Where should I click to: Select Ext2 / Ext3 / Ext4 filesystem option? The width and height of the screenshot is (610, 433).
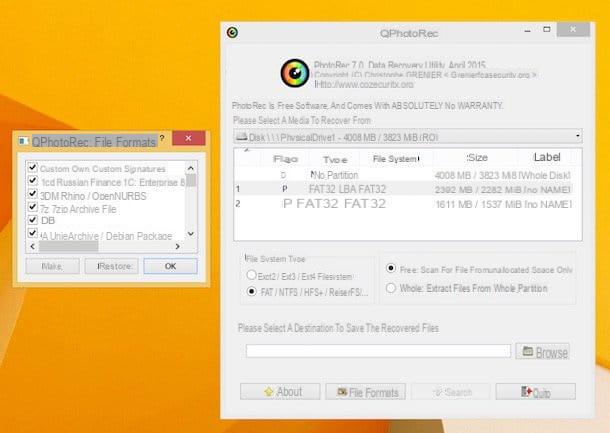tap(251, 275)
